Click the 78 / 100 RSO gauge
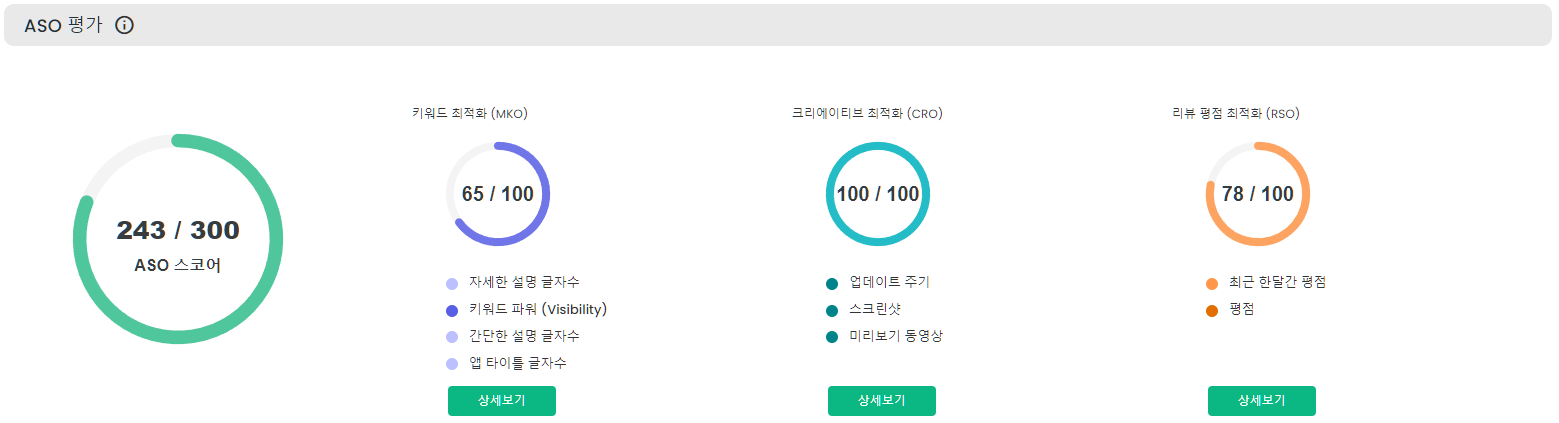 tap(1258, 194)
